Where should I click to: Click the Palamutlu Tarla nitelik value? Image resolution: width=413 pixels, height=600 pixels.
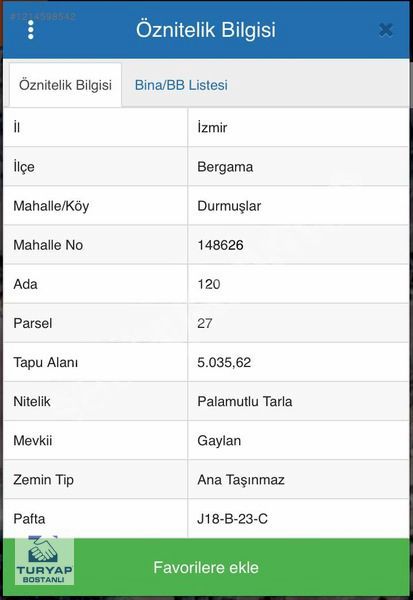point(245,401)
